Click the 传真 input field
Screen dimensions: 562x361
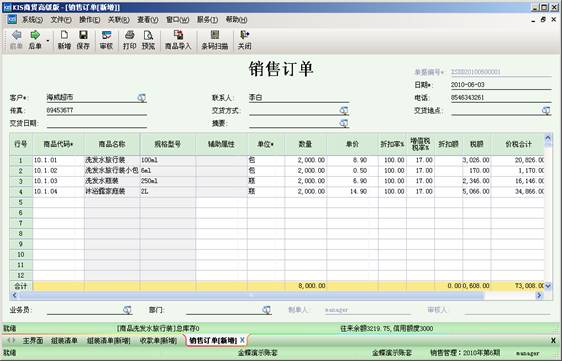[x=97, y=110]
